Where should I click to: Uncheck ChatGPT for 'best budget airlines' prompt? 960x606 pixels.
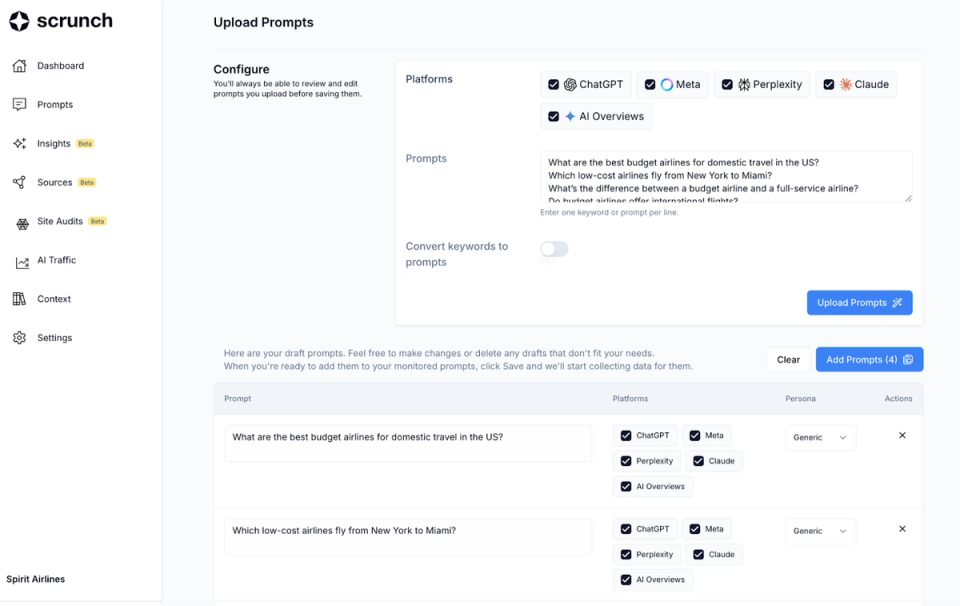[x=626, y=436]
